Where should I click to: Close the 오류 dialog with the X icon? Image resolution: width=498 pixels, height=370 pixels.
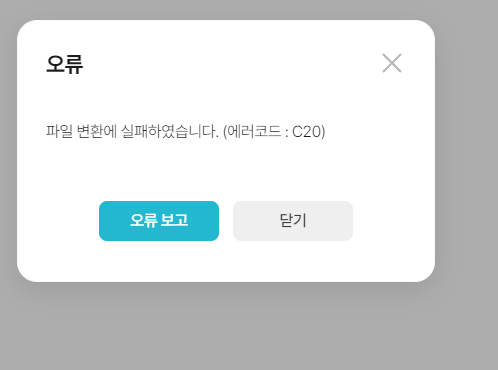pos(392,63)
